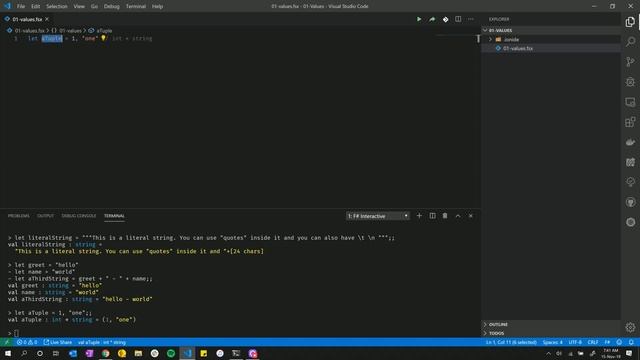
Task: Maximize the panel with up chevron
Action: [458, 216]
